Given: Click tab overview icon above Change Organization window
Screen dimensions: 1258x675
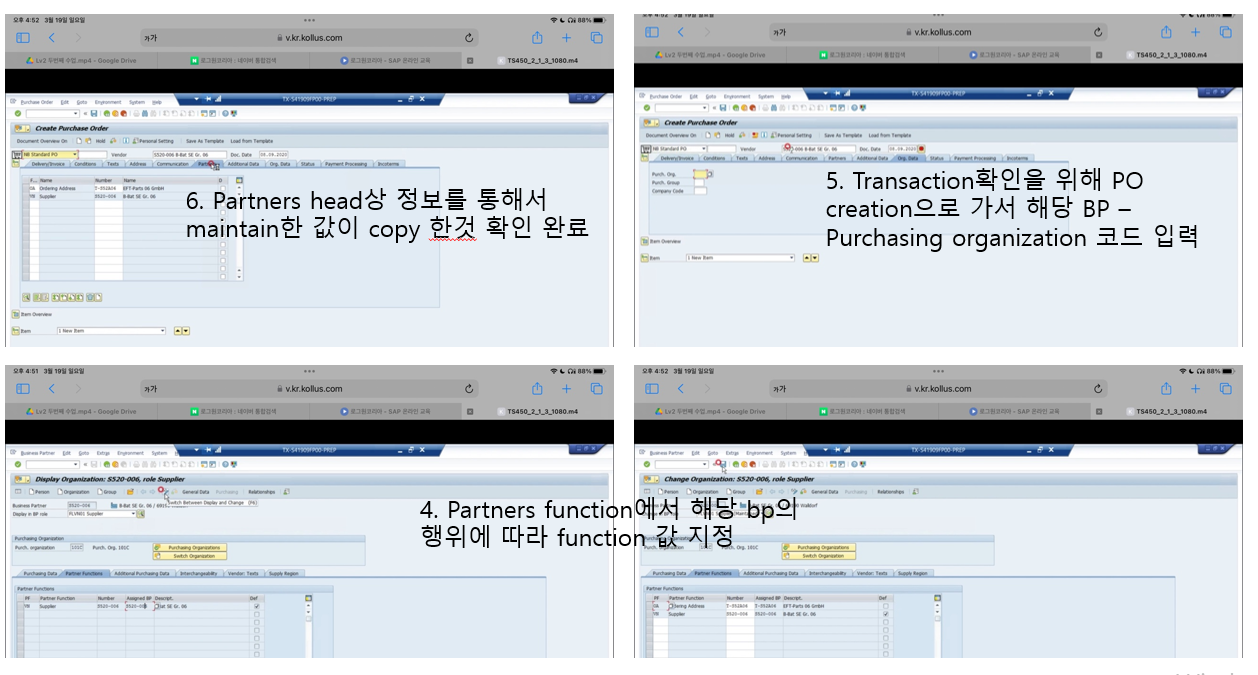Looking at the screenshot, I should [1226, 389].
